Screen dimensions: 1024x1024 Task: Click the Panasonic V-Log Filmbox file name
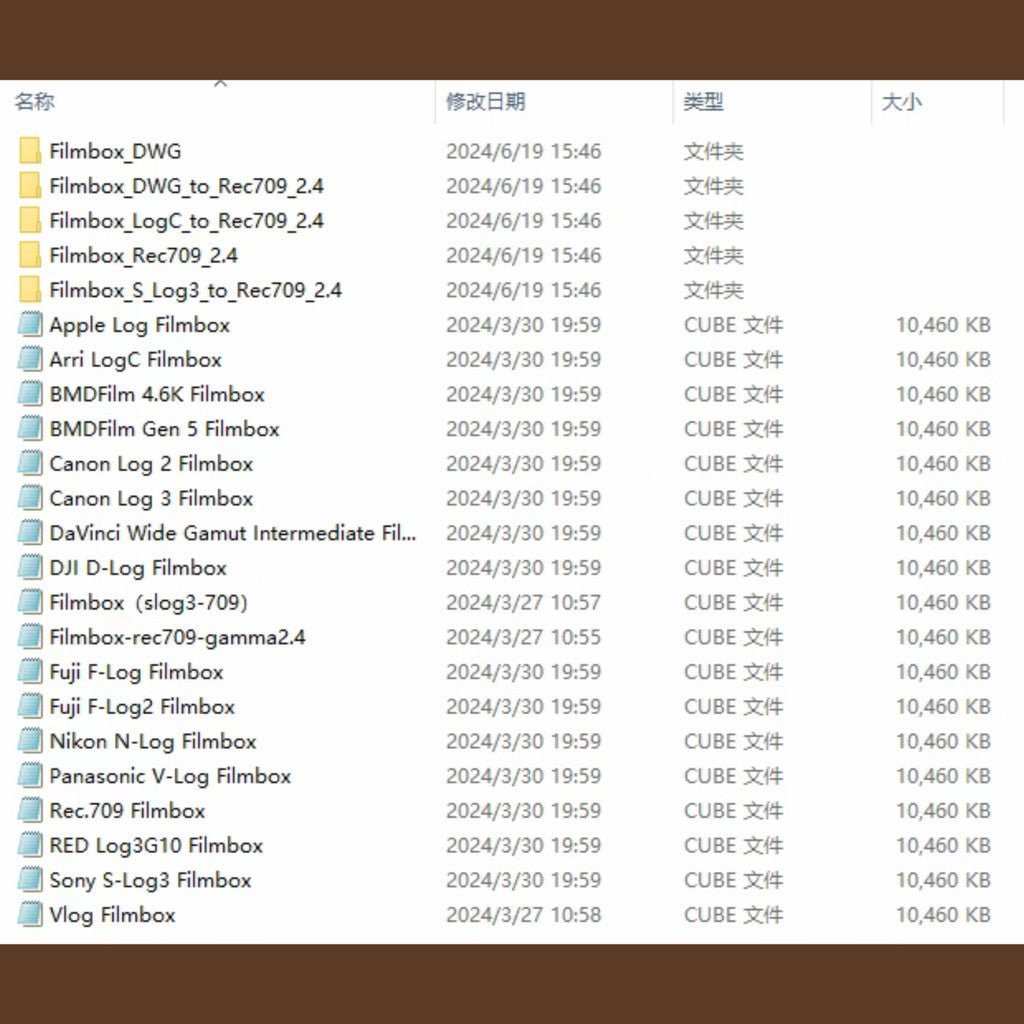170,775
